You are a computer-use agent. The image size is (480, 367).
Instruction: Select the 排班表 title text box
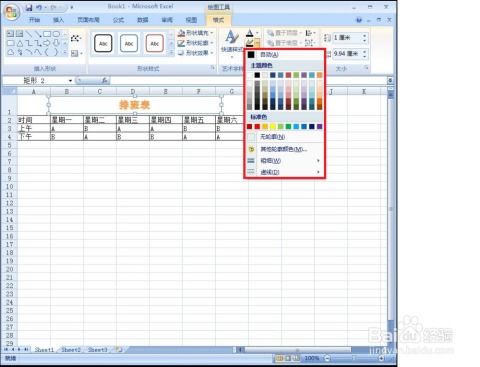coord(135,105)
